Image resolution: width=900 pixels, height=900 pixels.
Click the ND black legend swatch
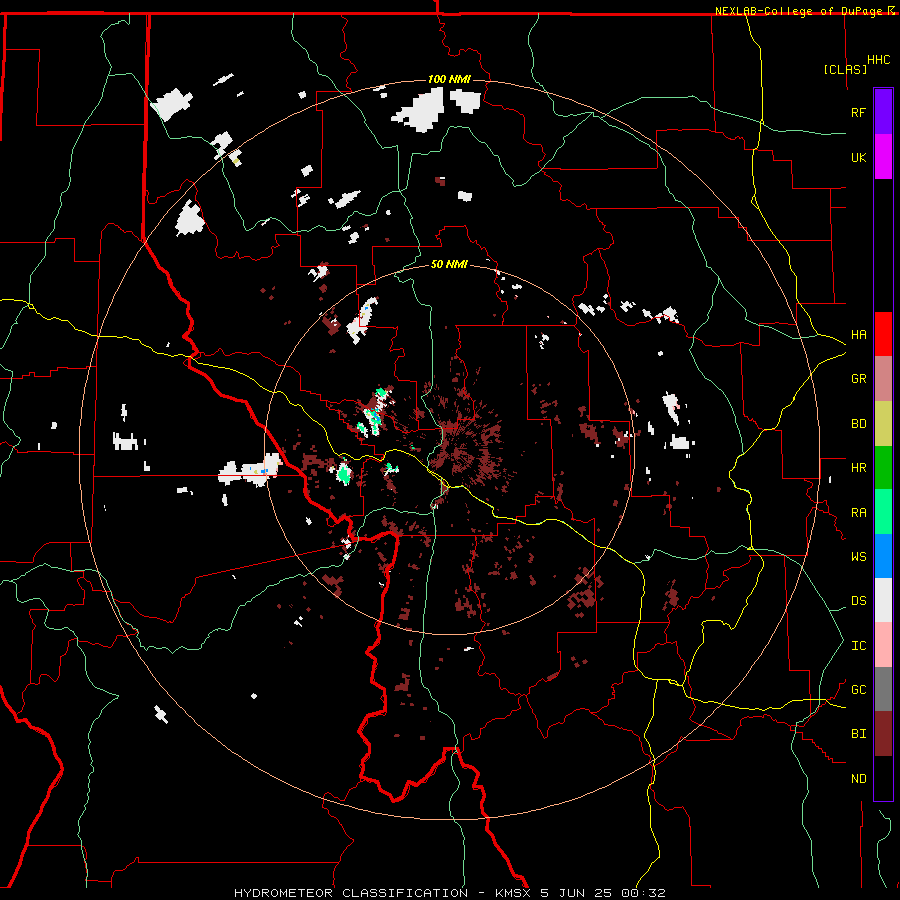883,778
